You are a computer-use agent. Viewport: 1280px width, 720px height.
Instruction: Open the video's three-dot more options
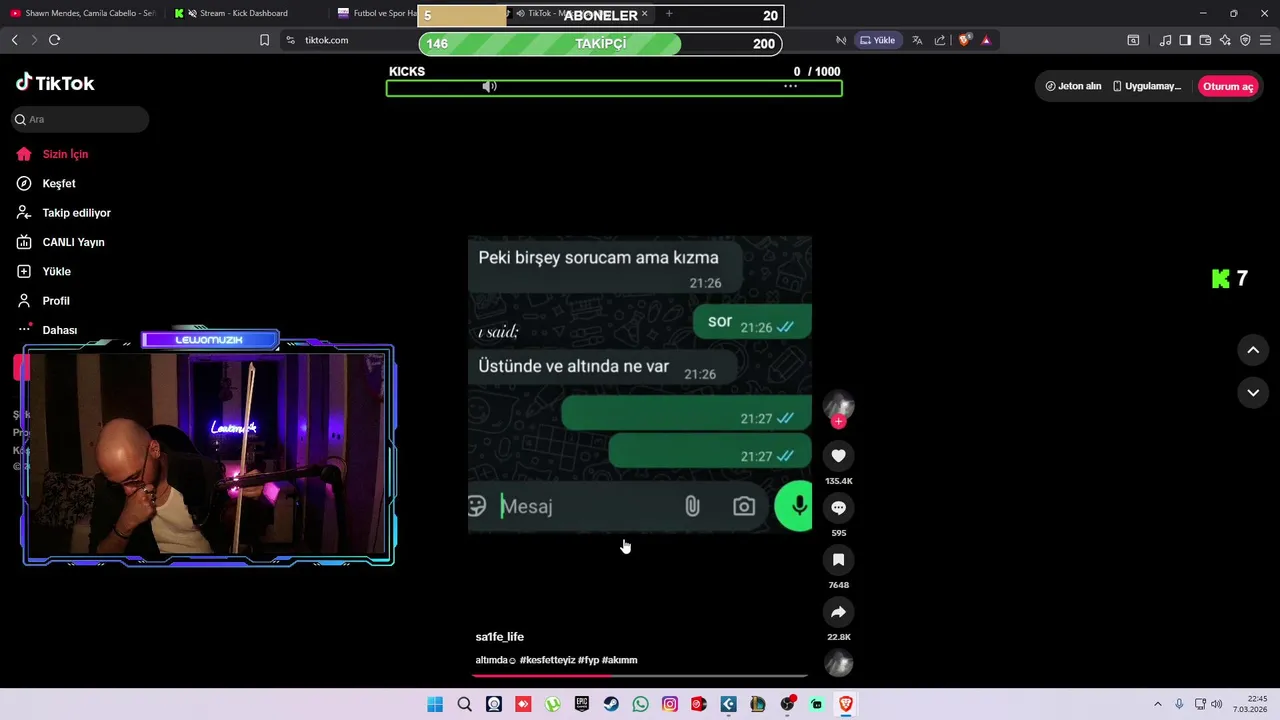tap(790, 87)
